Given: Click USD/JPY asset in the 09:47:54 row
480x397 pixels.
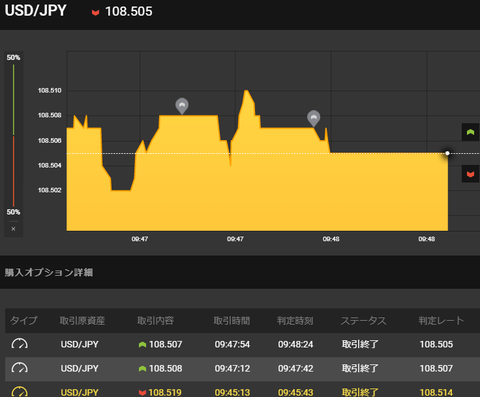Looking at the screenshot, I should click(x=79, y=344).
